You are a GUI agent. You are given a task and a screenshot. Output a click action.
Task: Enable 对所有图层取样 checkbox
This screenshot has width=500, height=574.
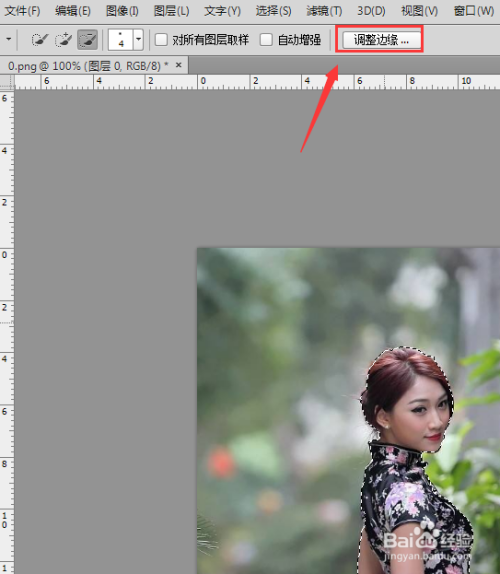[161, 40]
